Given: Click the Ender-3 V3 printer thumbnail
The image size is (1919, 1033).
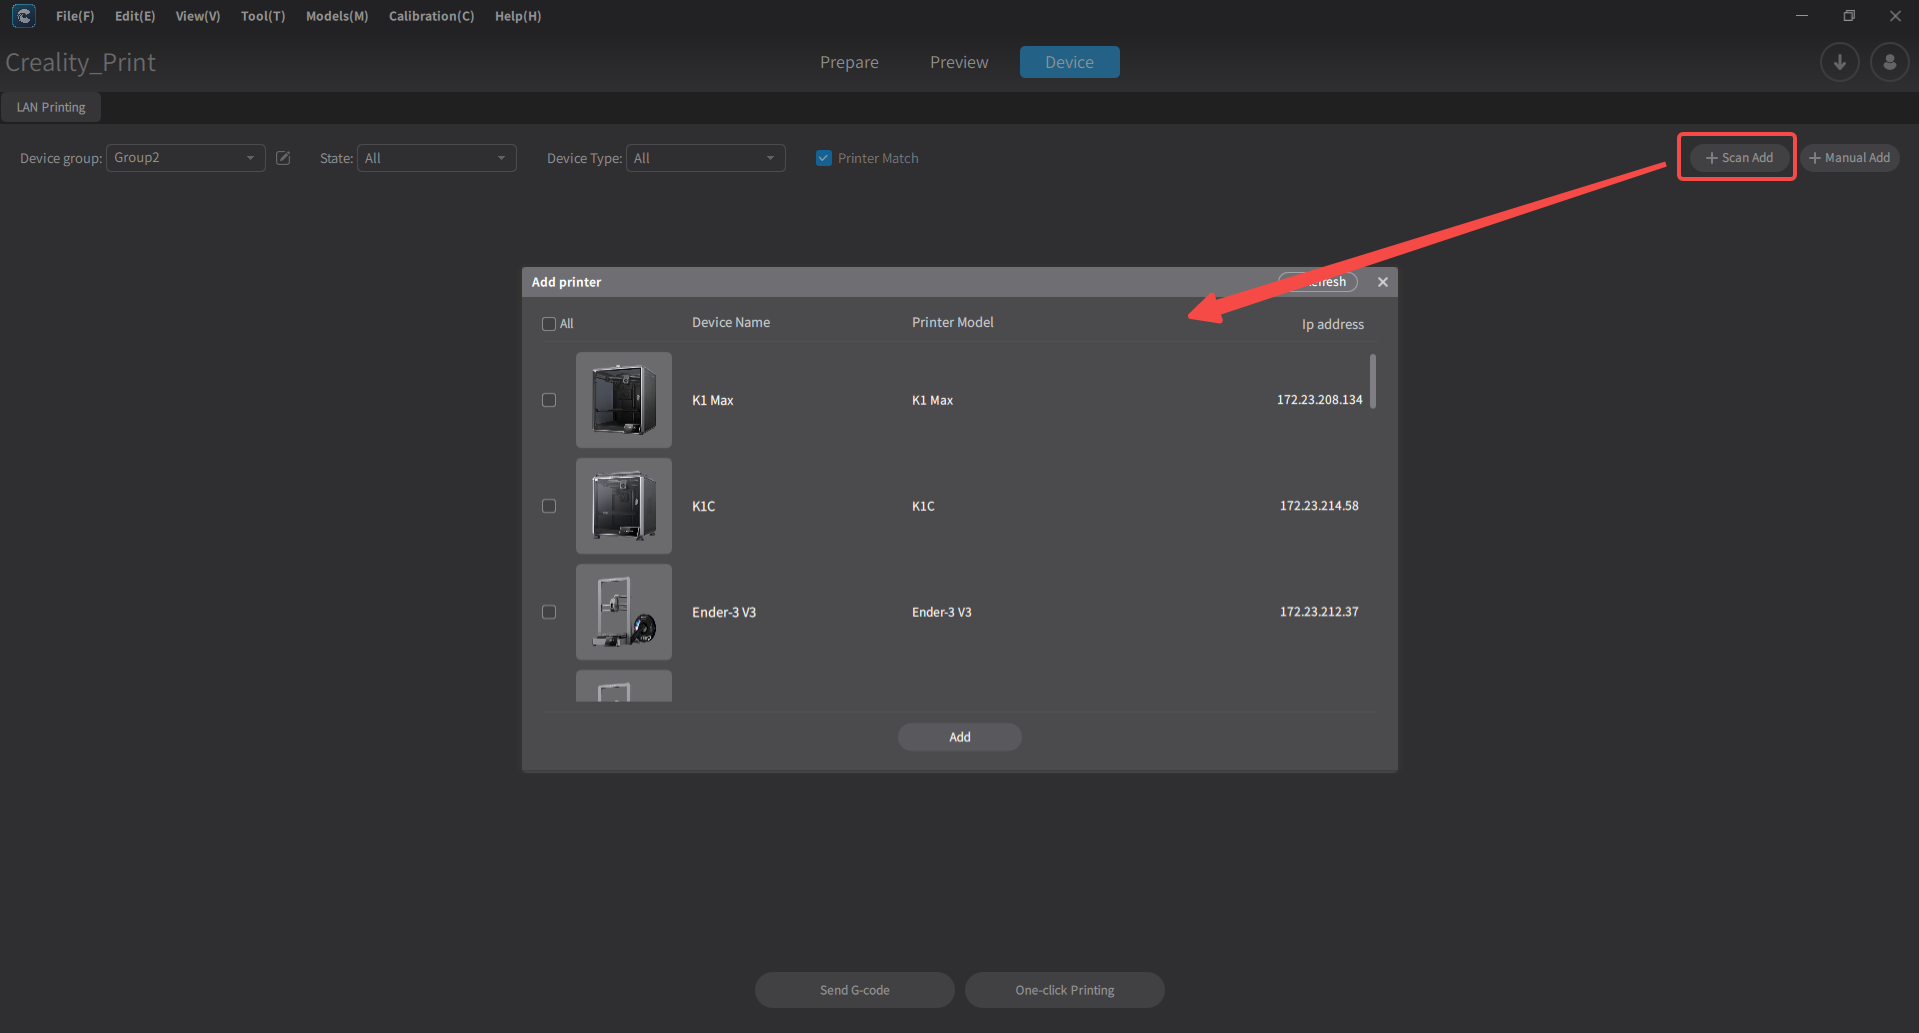Looking at the screenshot, I should [624, 612].
